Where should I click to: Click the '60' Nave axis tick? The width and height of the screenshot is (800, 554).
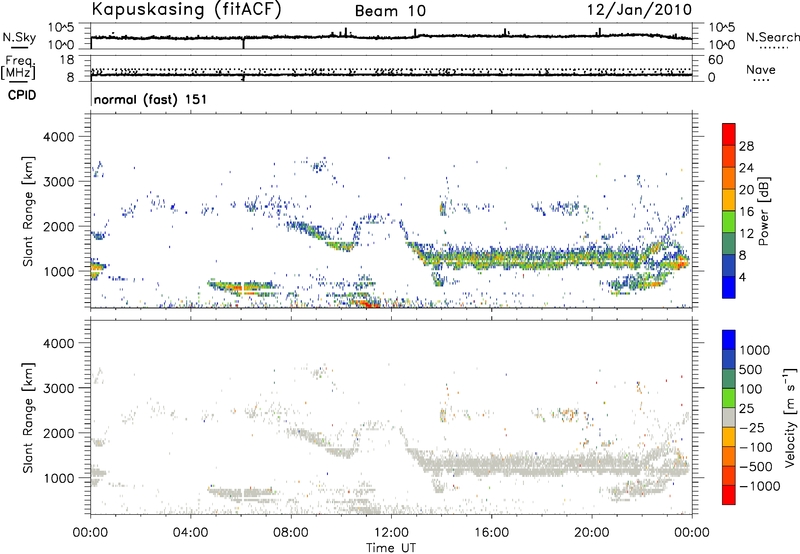(715, 60)
